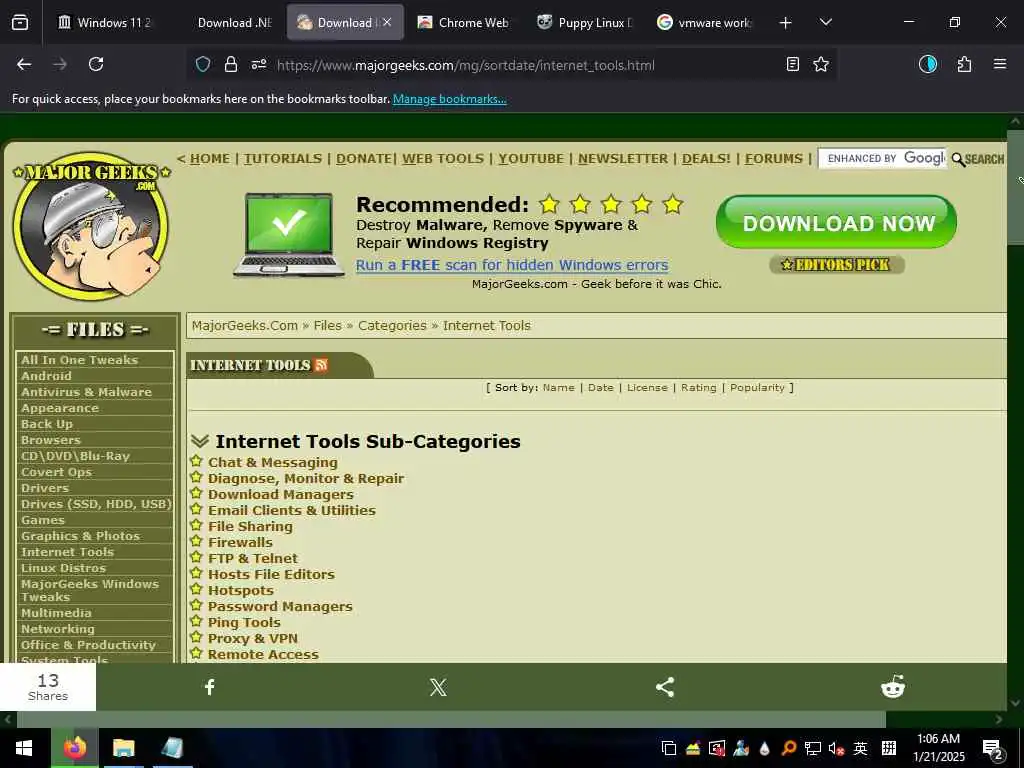Image resolution: width=1024 pixels, height=768 pixels.
Task: Open Windows Start menu
Action: 24,748
